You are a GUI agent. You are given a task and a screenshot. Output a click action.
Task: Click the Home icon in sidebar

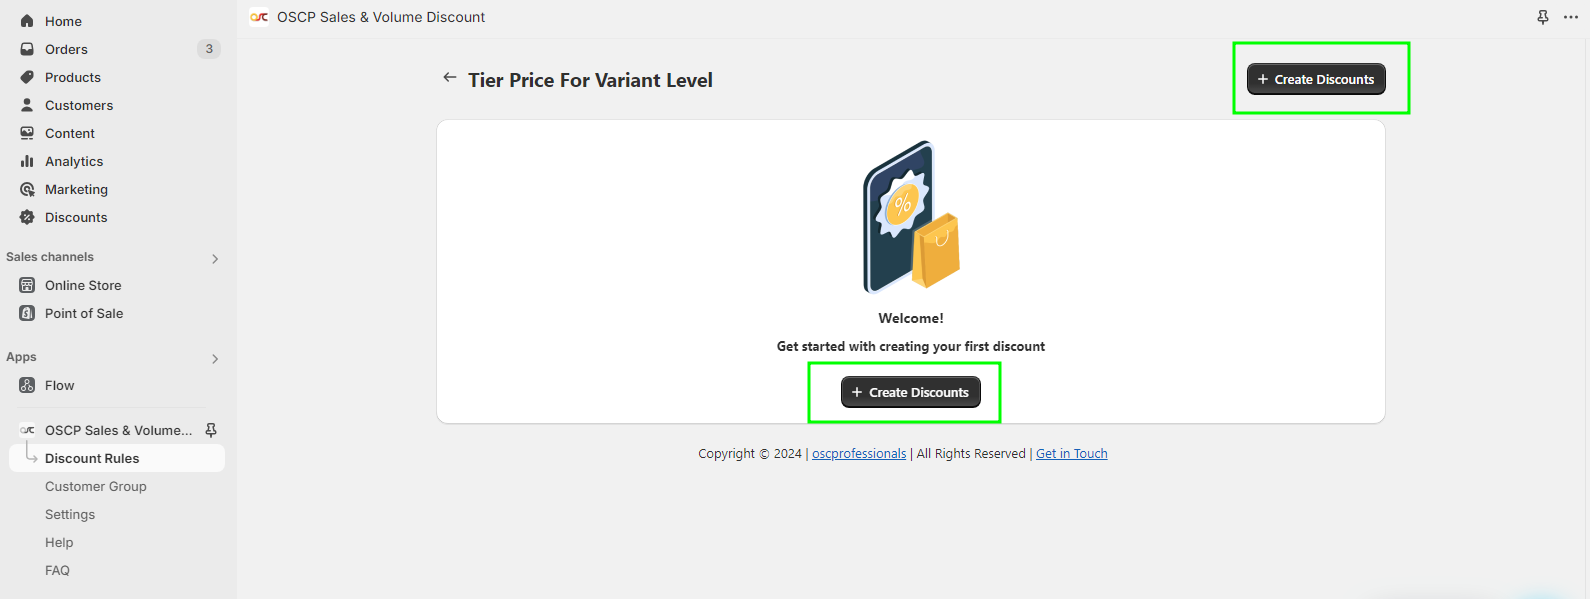(27, 21)
